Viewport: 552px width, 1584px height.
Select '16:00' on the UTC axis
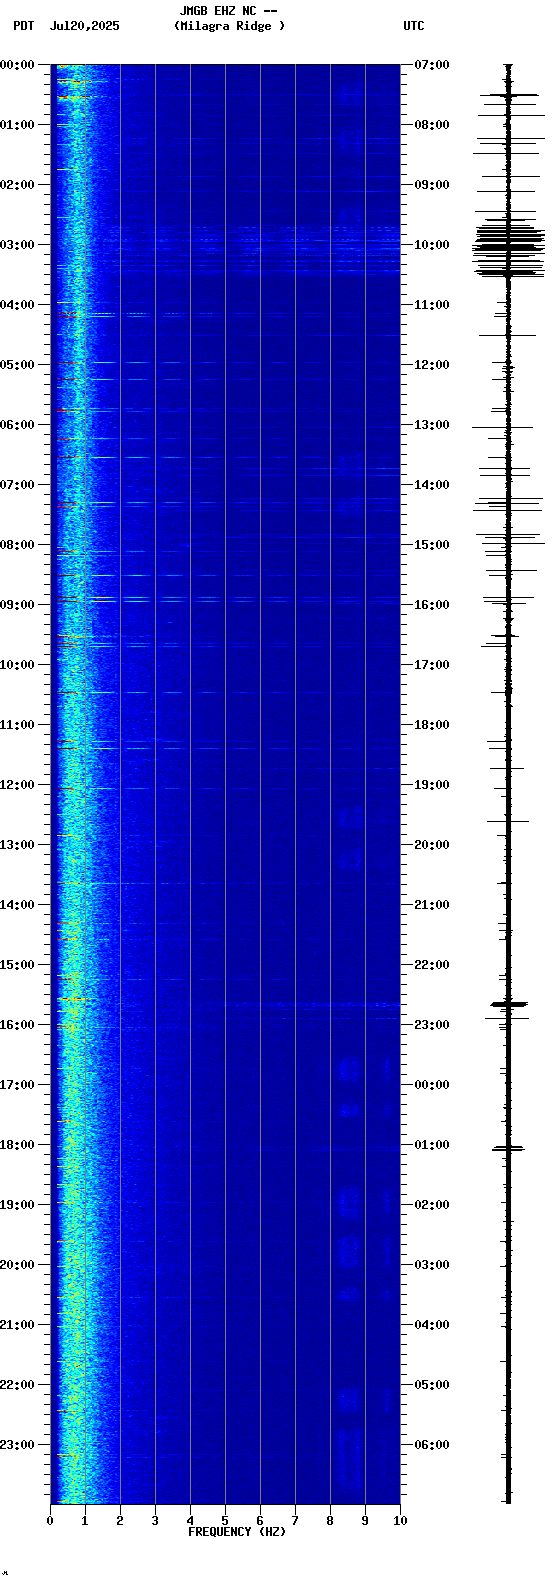click(432, 605)
